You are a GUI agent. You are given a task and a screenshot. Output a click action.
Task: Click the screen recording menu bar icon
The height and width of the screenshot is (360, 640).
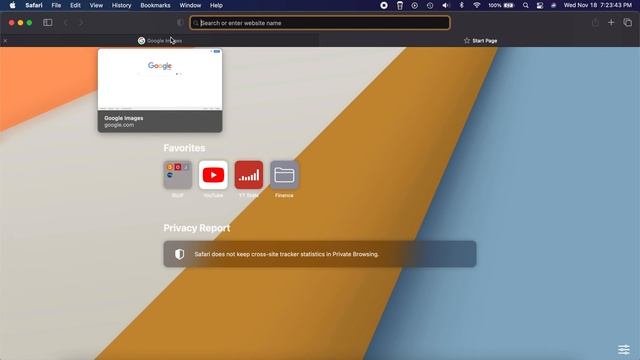pos(384,5)
